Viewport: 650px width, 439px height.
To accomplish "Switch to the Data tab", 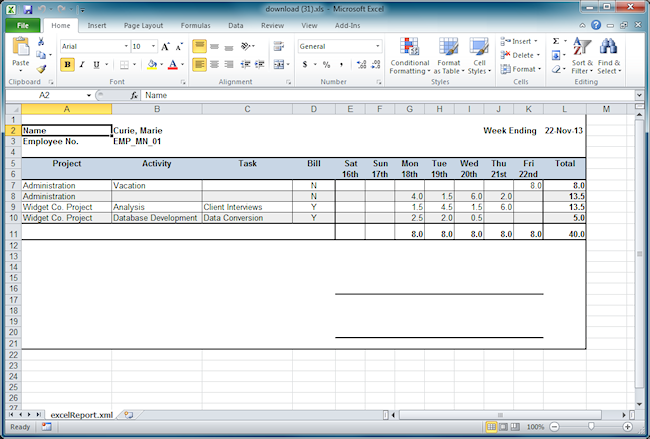I will click(235, 25).
